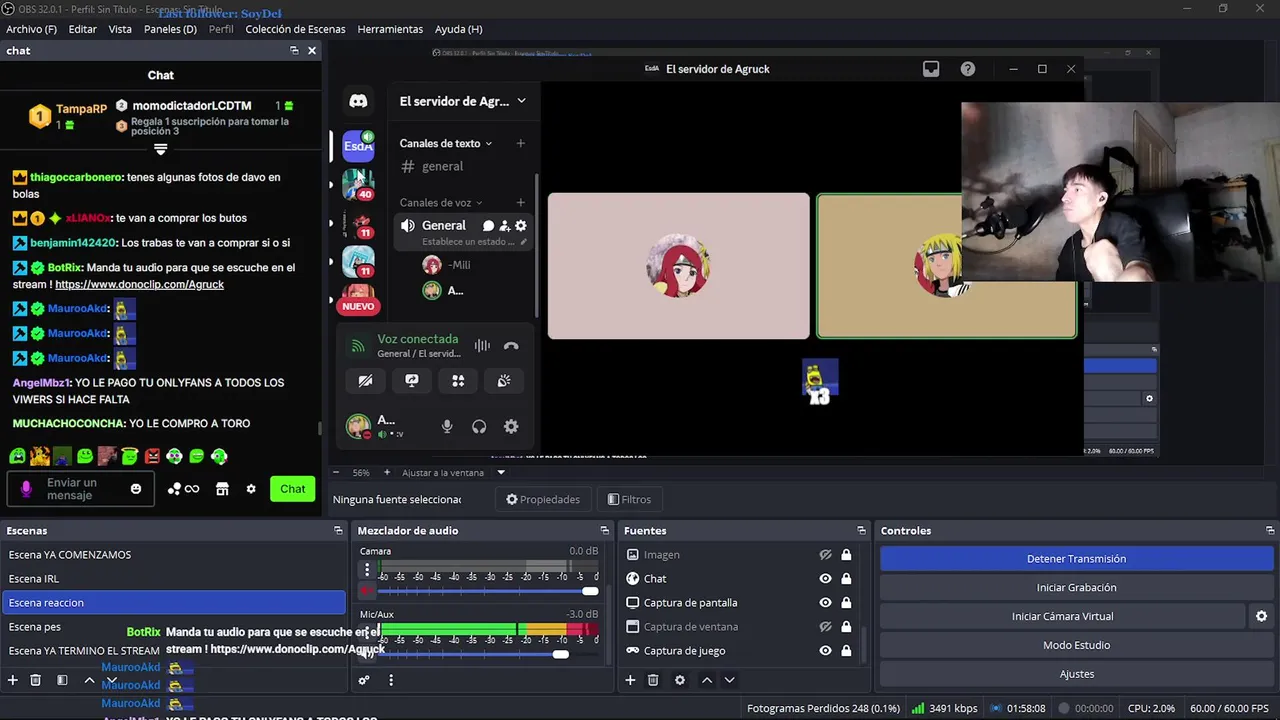This screenshot has width=1280, height=720.
Task: Click Iniciar Grabación button
Action: [x=1076, y=588]
